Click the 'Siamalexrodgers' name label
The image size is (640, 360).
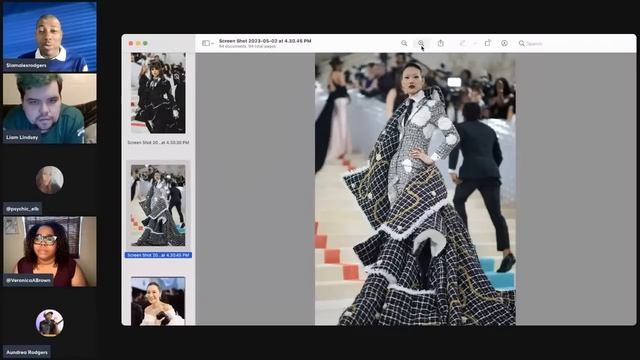coord(26,65)
